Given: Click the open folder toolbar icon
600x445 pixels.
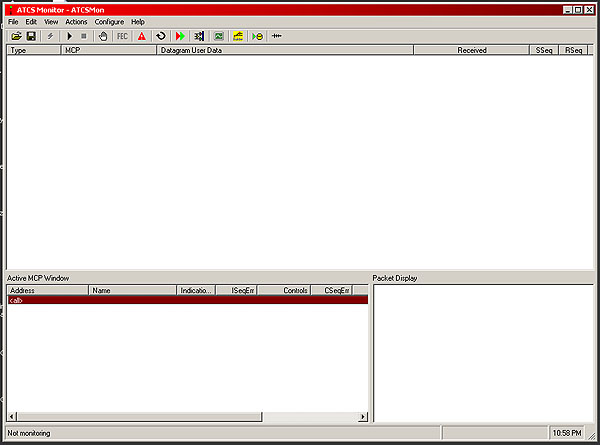Looking at the screenshot, I should [x=16, y=36].
